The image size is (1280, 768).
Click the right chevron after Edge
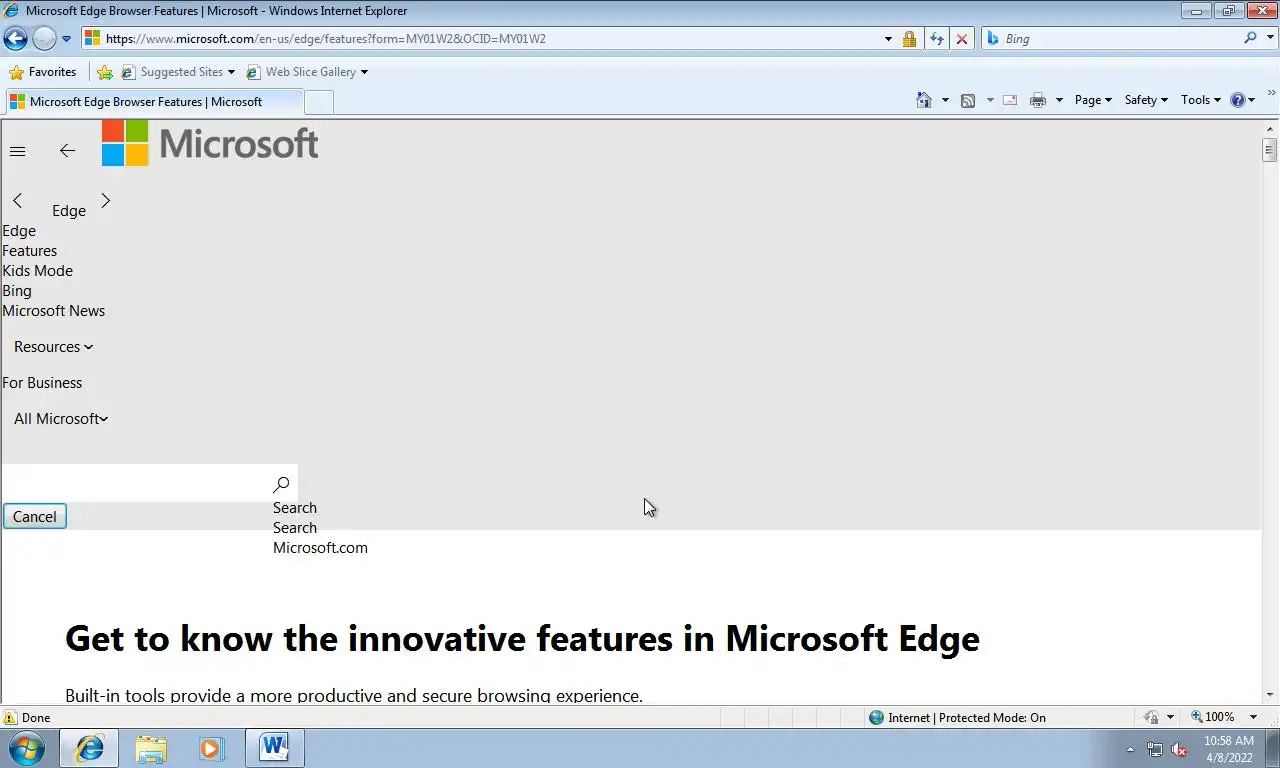tap(106, 201)
